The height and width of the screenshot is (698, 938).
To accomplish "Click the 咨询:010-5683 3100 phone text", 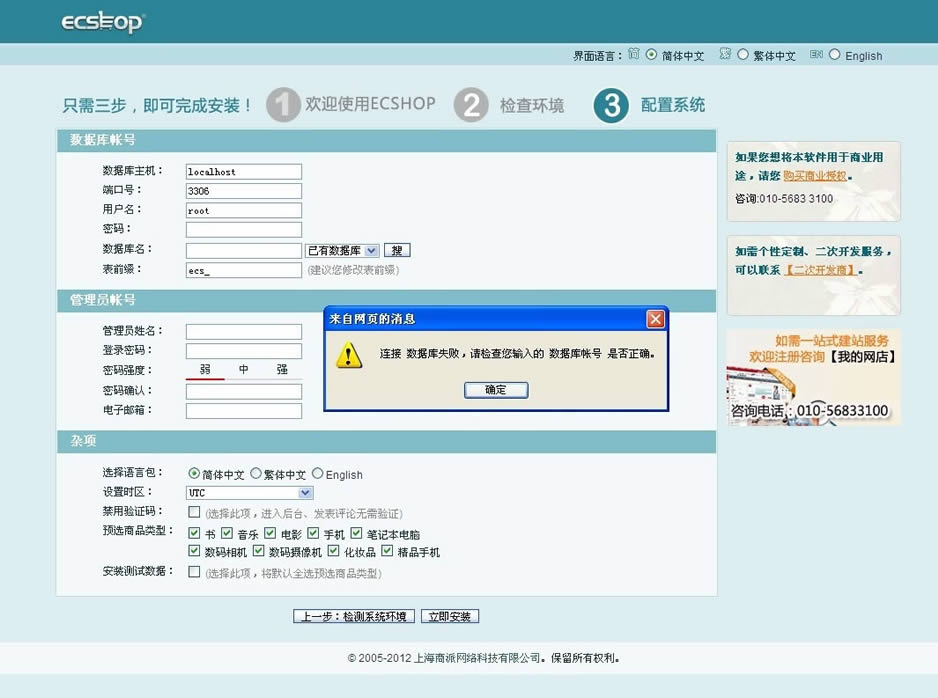I will pos(784,199).
